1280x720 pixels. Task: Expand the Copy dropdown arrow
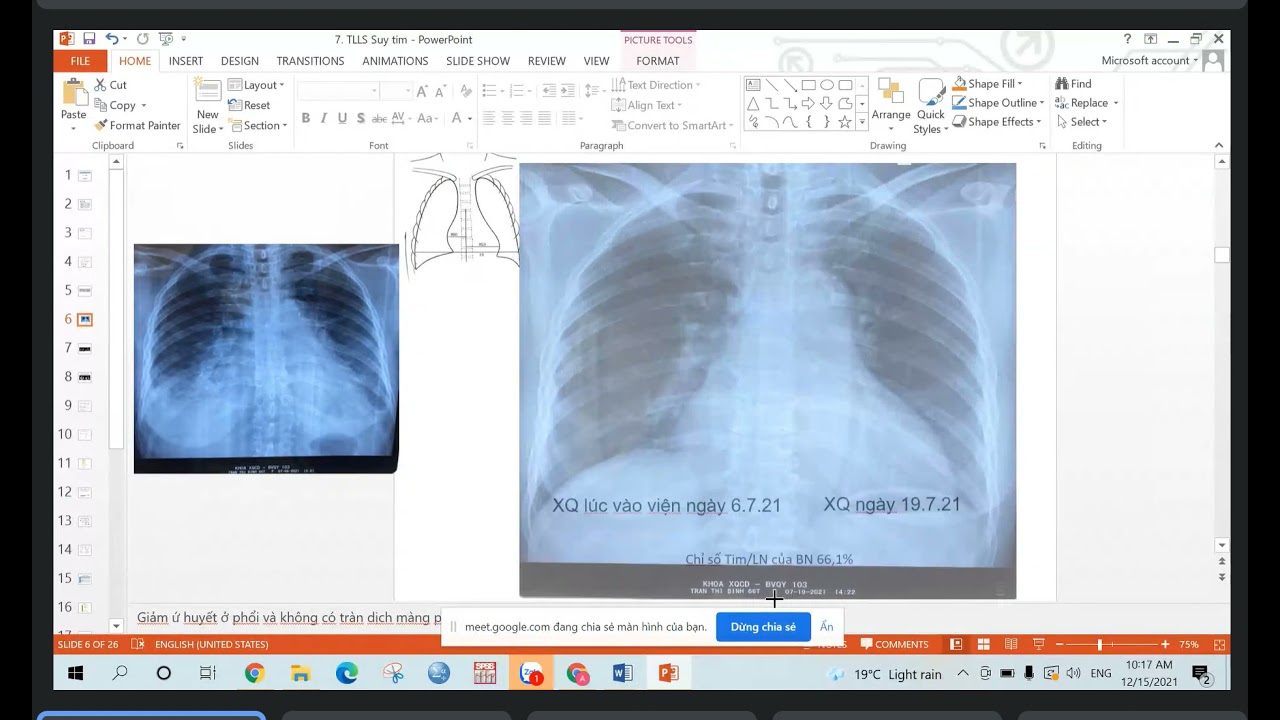[143, 105]
